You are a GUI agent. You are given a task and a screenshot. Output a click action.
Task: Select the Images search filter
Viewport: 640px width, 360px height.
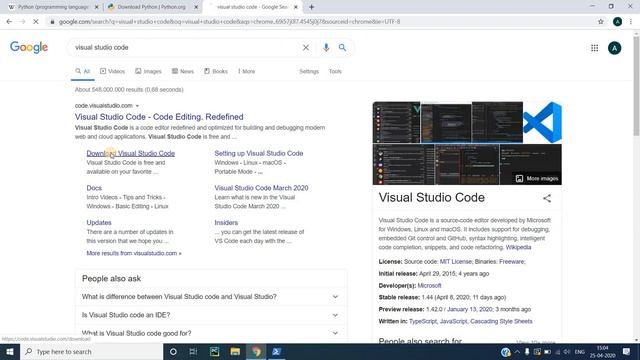click(148, 71)
